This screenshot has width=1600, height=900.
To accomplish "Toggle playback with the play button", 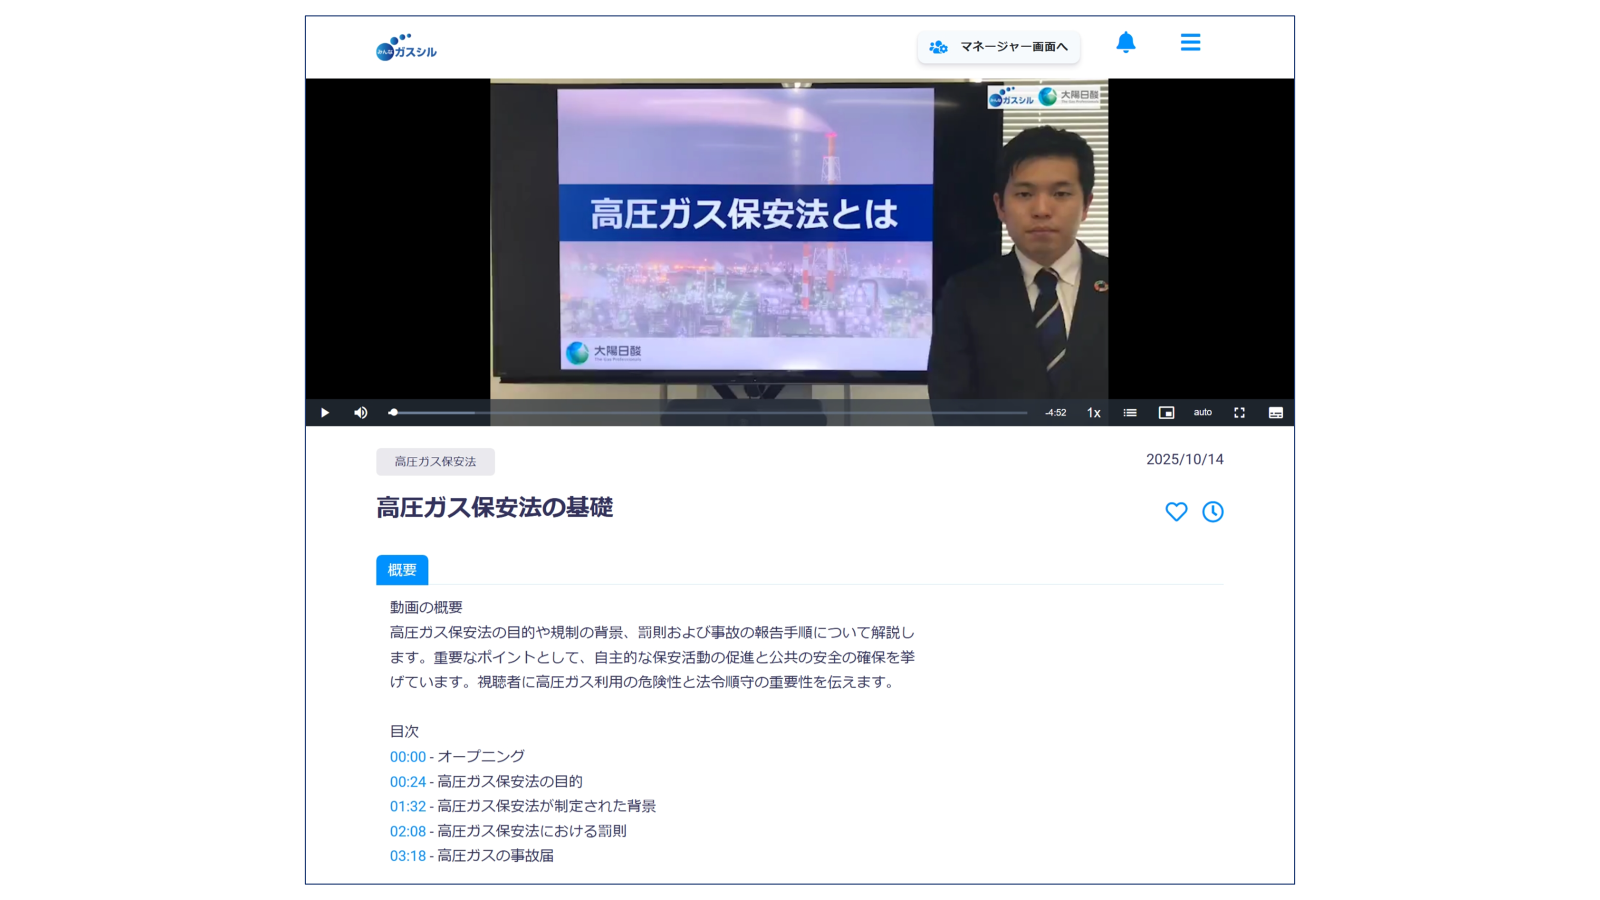I will [324, 412].
